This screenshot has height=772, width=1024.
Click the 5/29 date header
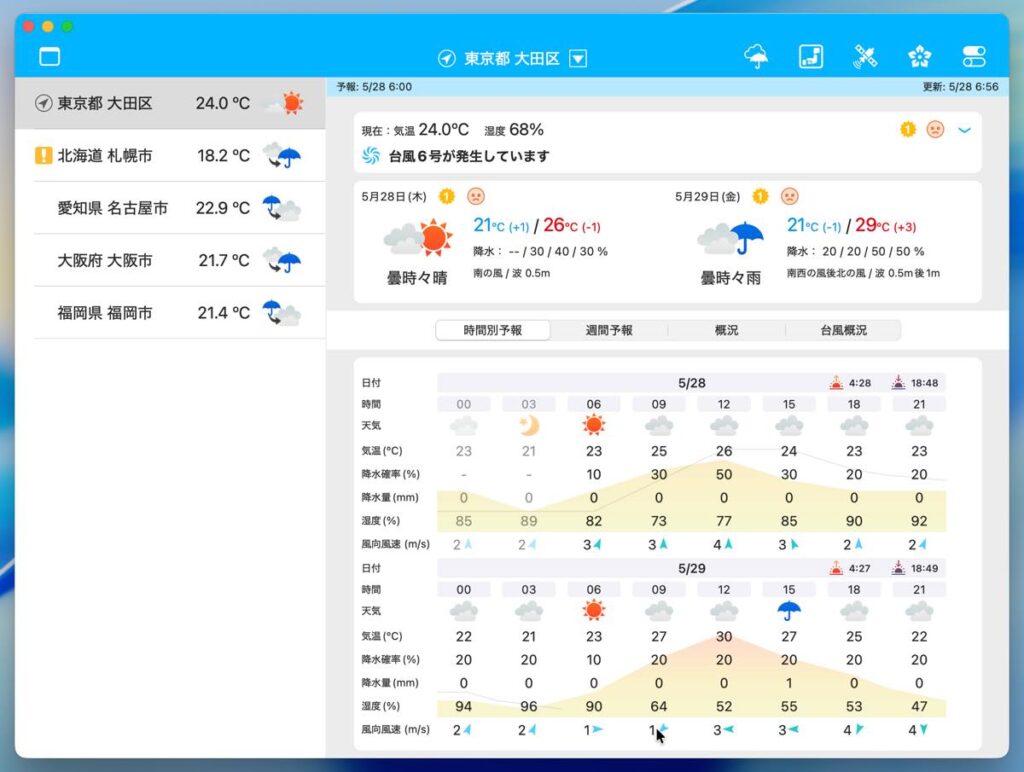pyautogui.click(x=692, y=569)
